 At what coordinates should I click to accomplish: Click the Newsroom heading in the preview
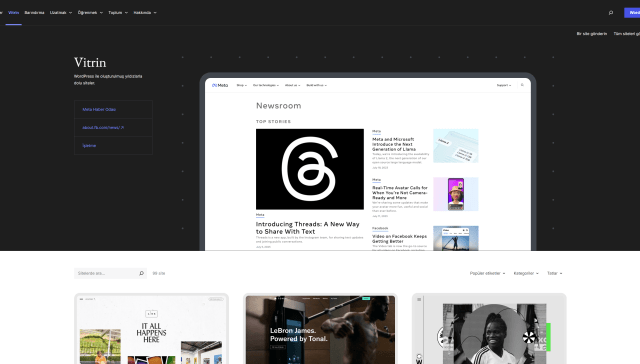point(278,106)
